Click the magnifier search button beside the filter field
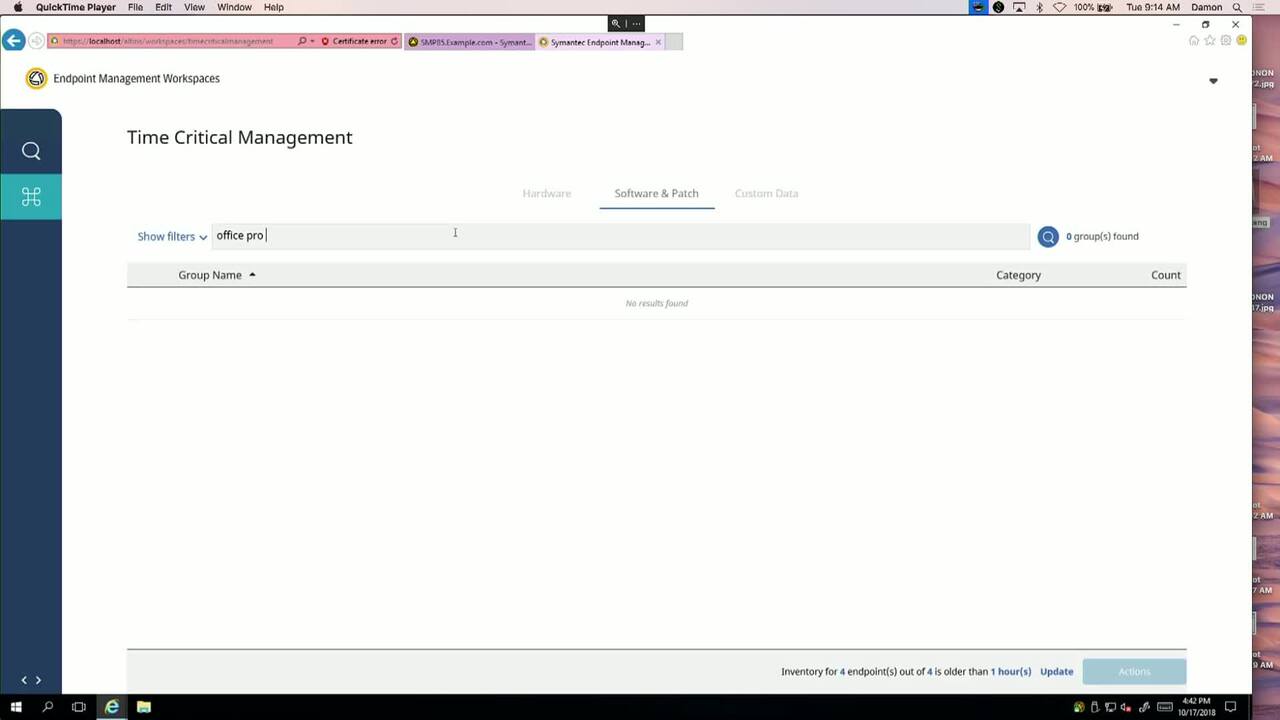This screenshot has height=720, width=1280. coord(1047,236)
